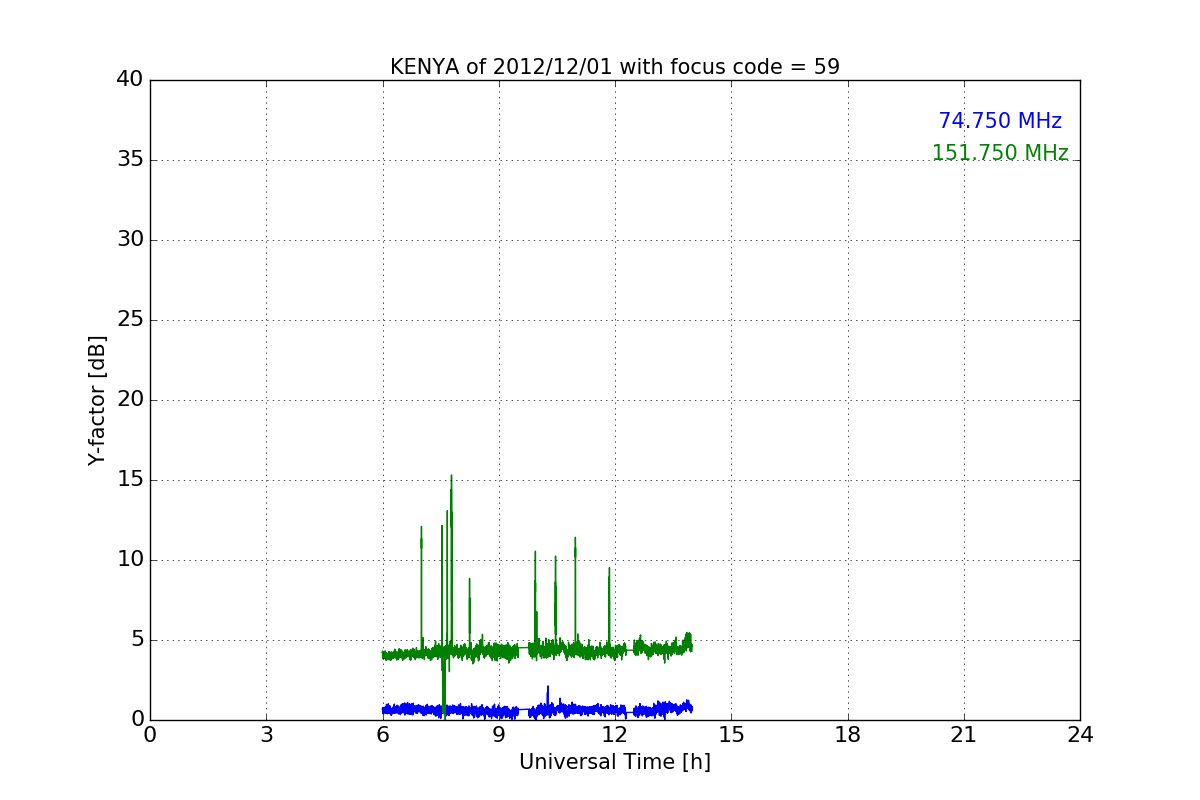Select the green 151.750 MHz legend label
The image size is (1200, 800).
click(x=1000, y=153)
